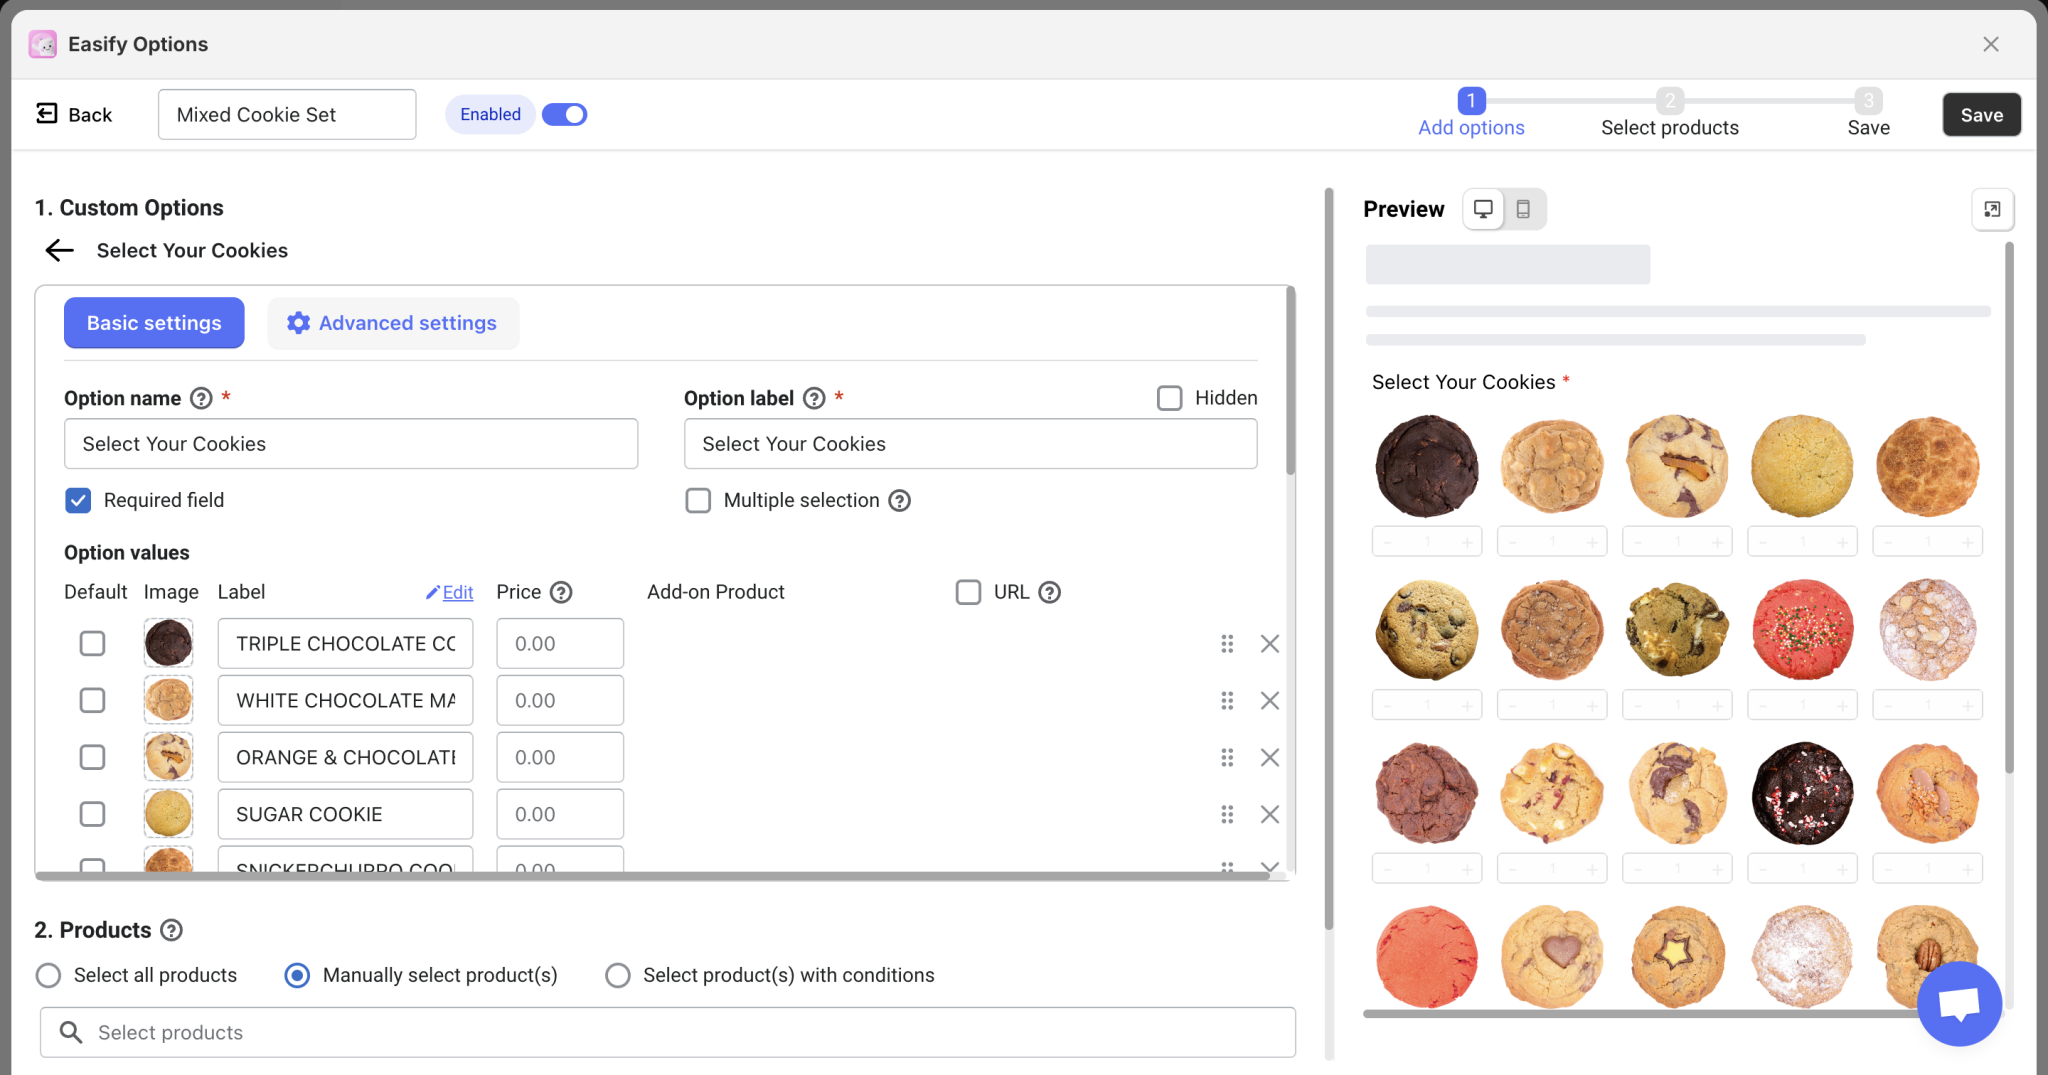Save the Mixed Cookie Set configuration
The image size is (2048, 1075).
1980,114
